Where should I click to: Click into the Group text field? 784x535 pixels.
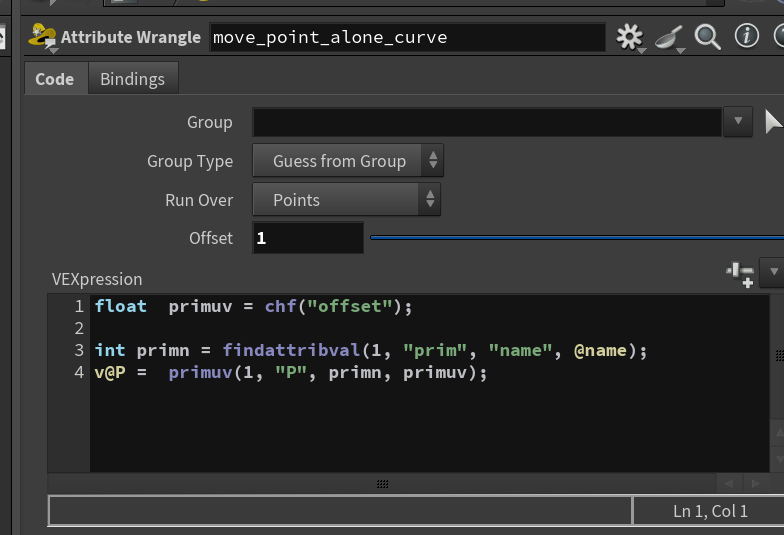(x=488, y=122)
